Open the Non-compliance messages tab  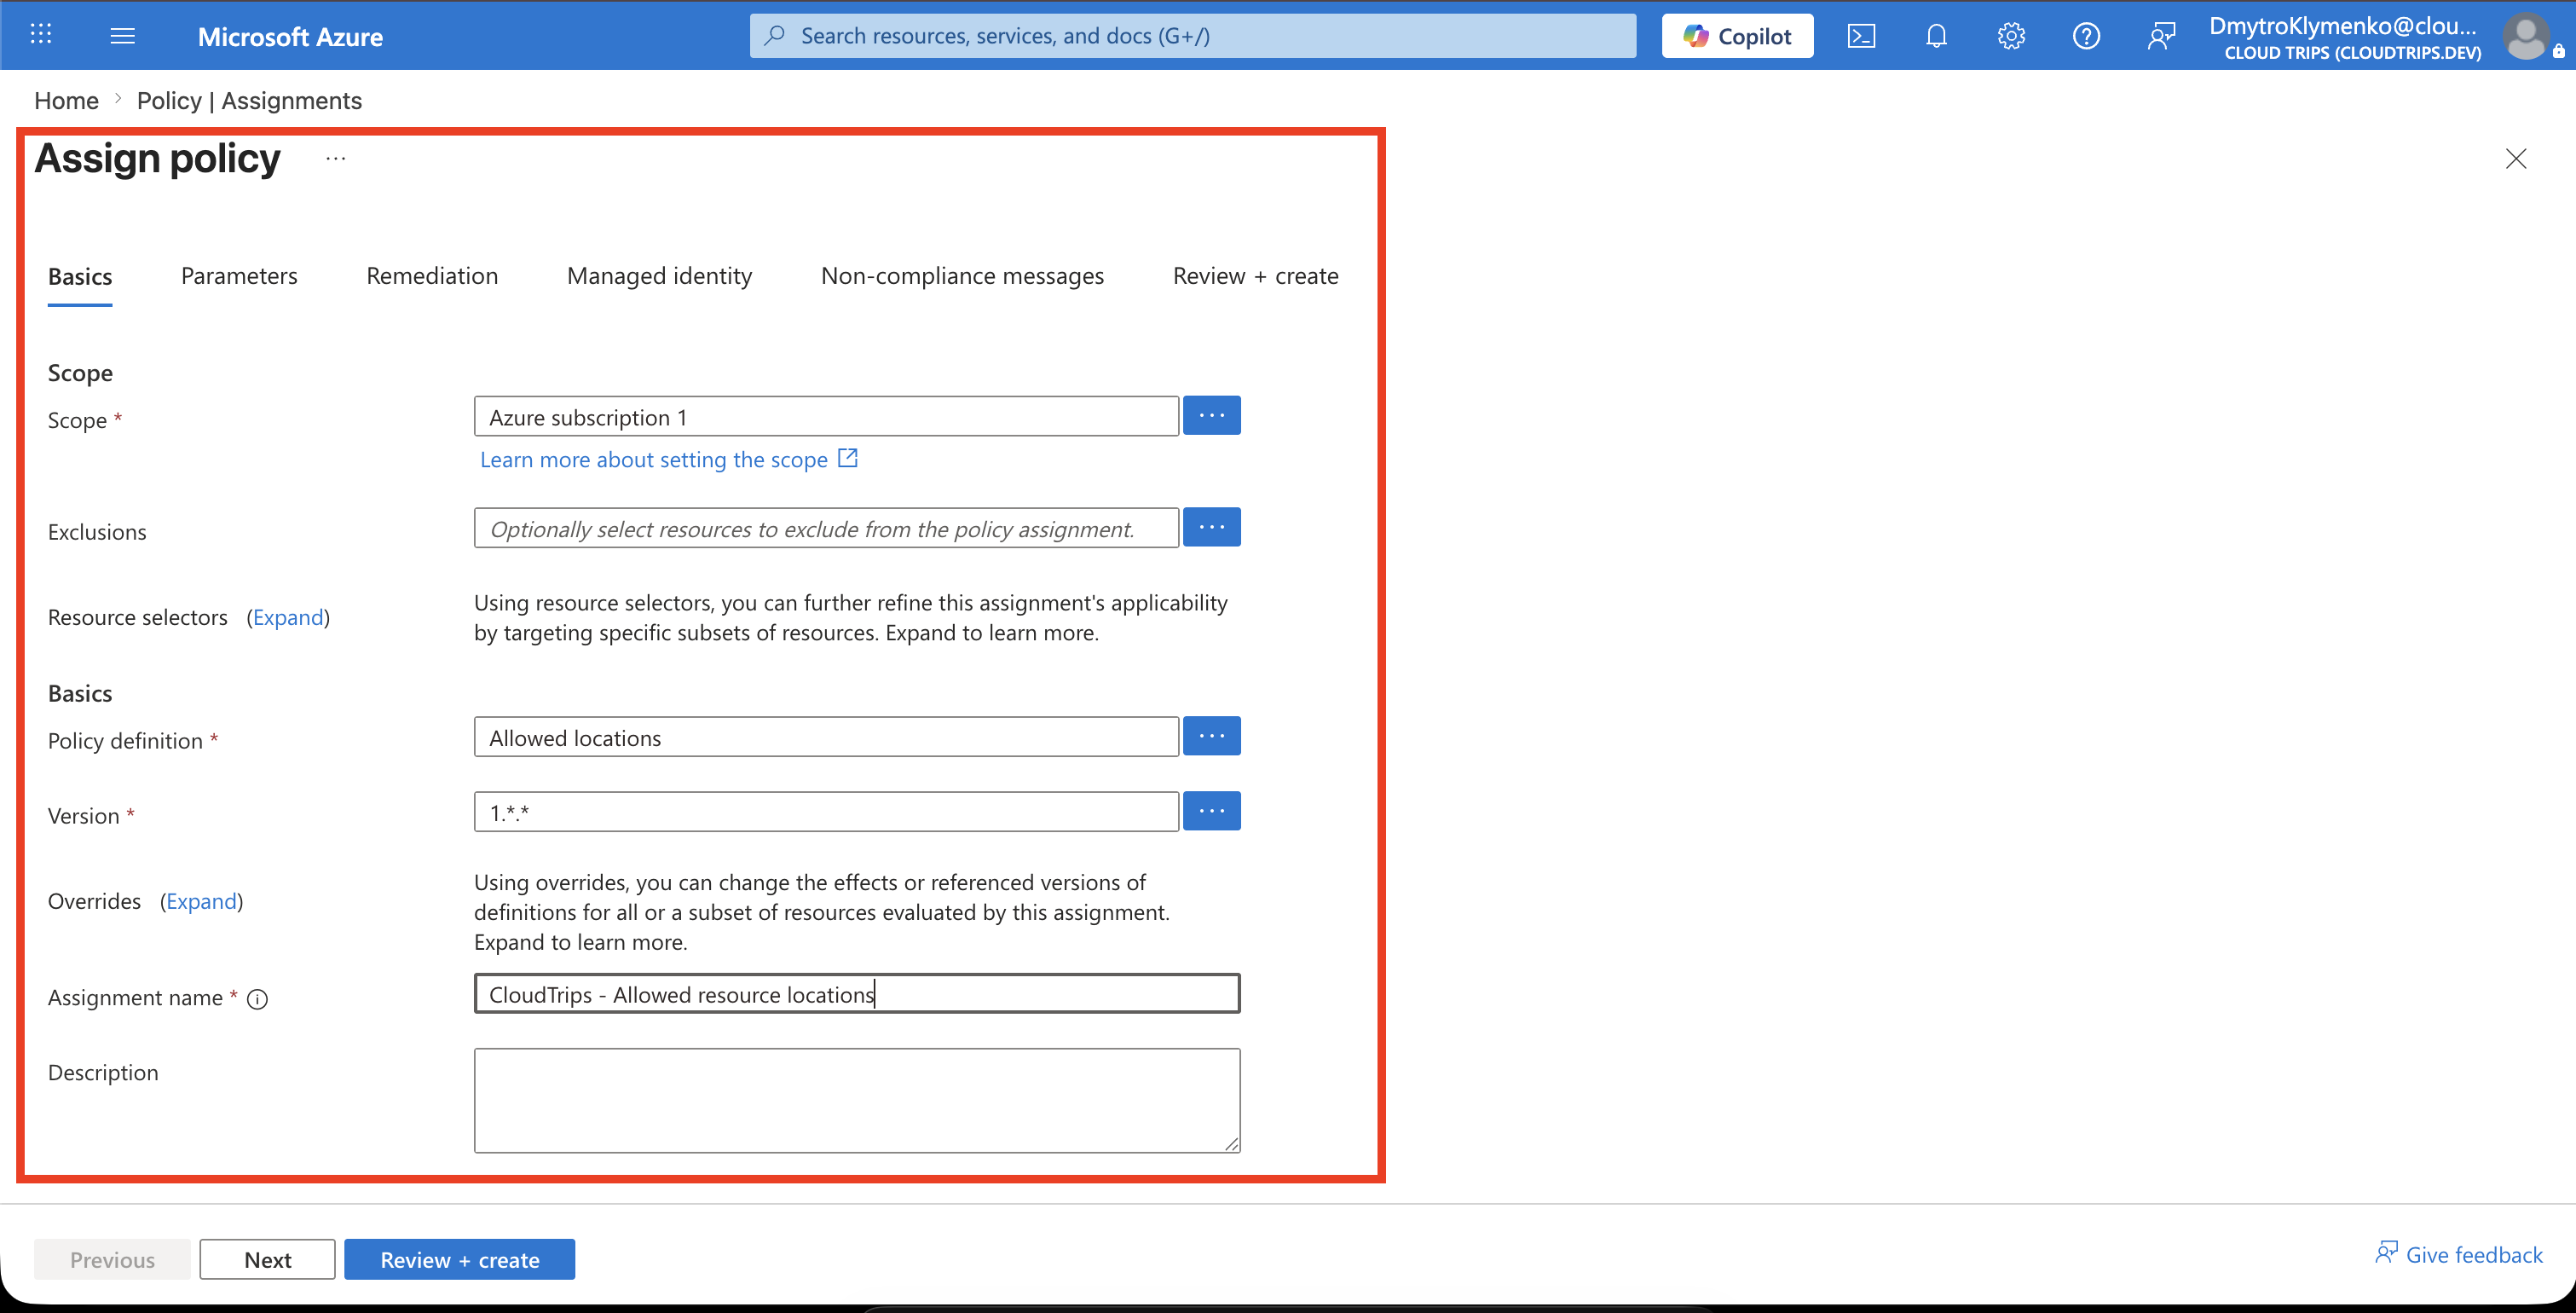point(962,276)
